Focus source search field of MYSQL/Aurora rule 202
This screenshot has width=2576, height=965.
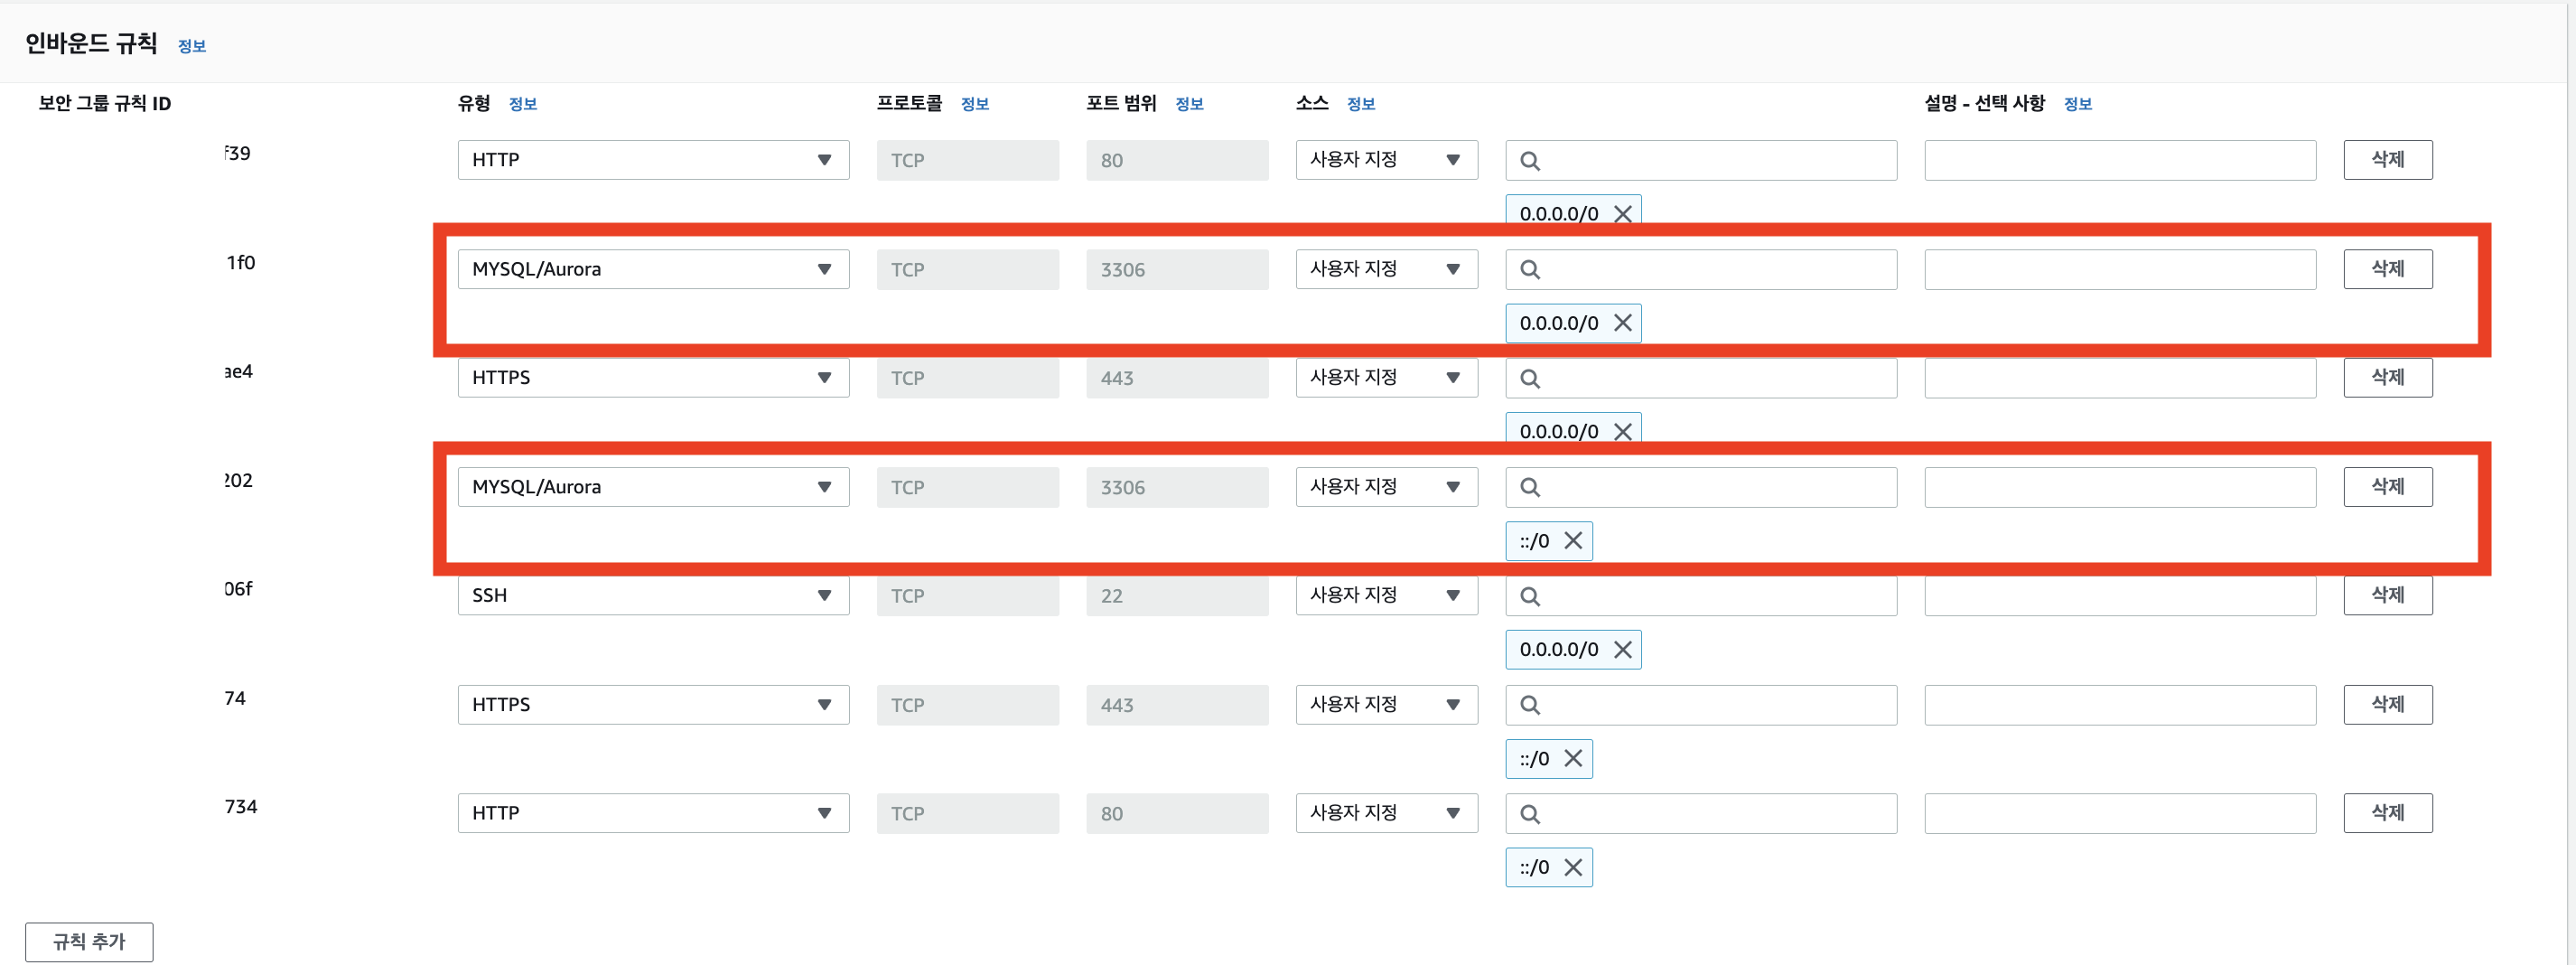click(x=1701, y=487)
